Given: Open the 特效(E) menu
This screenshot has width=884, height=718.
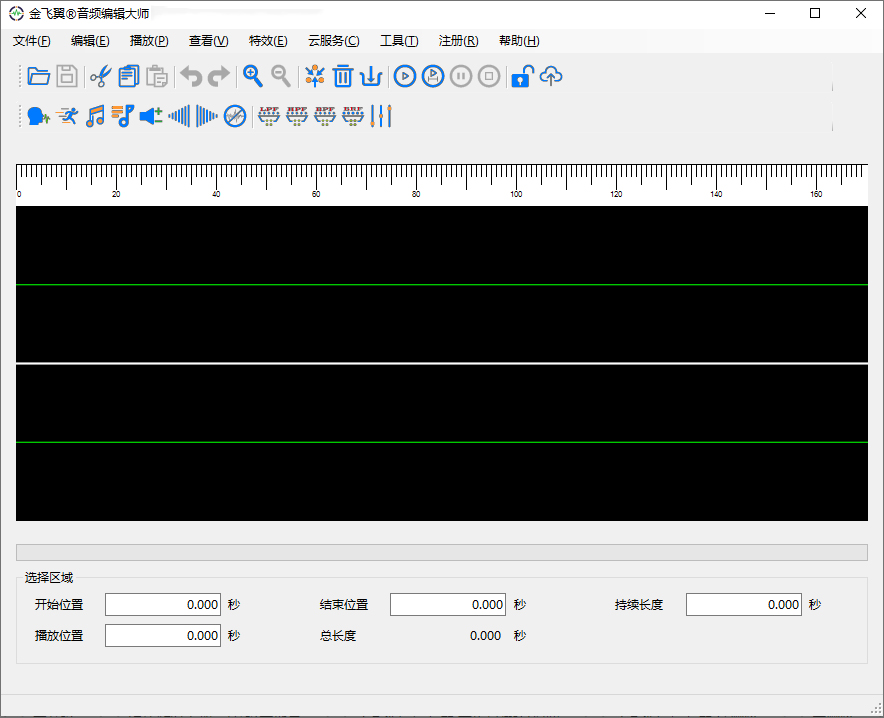Looking at the screenshot, I should pyautogui.click(x=268, y=41).
